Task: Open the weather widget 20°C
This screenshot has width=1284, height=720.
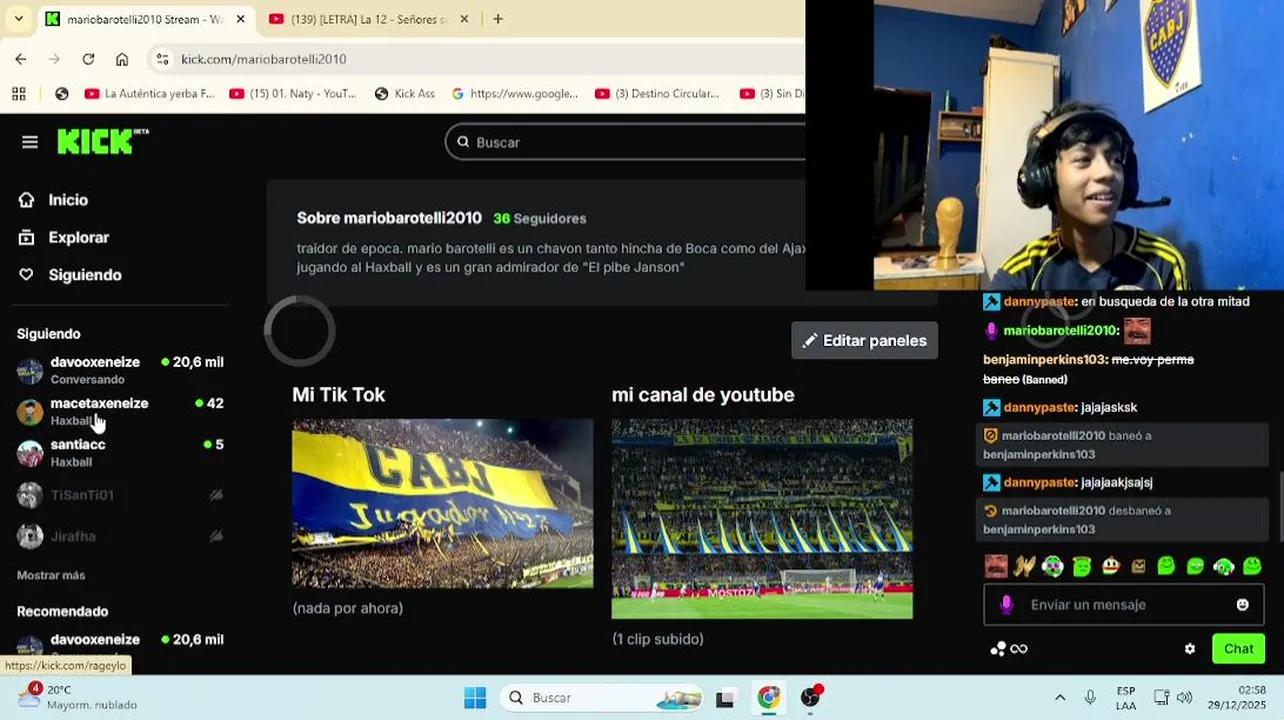Action: 77,697
